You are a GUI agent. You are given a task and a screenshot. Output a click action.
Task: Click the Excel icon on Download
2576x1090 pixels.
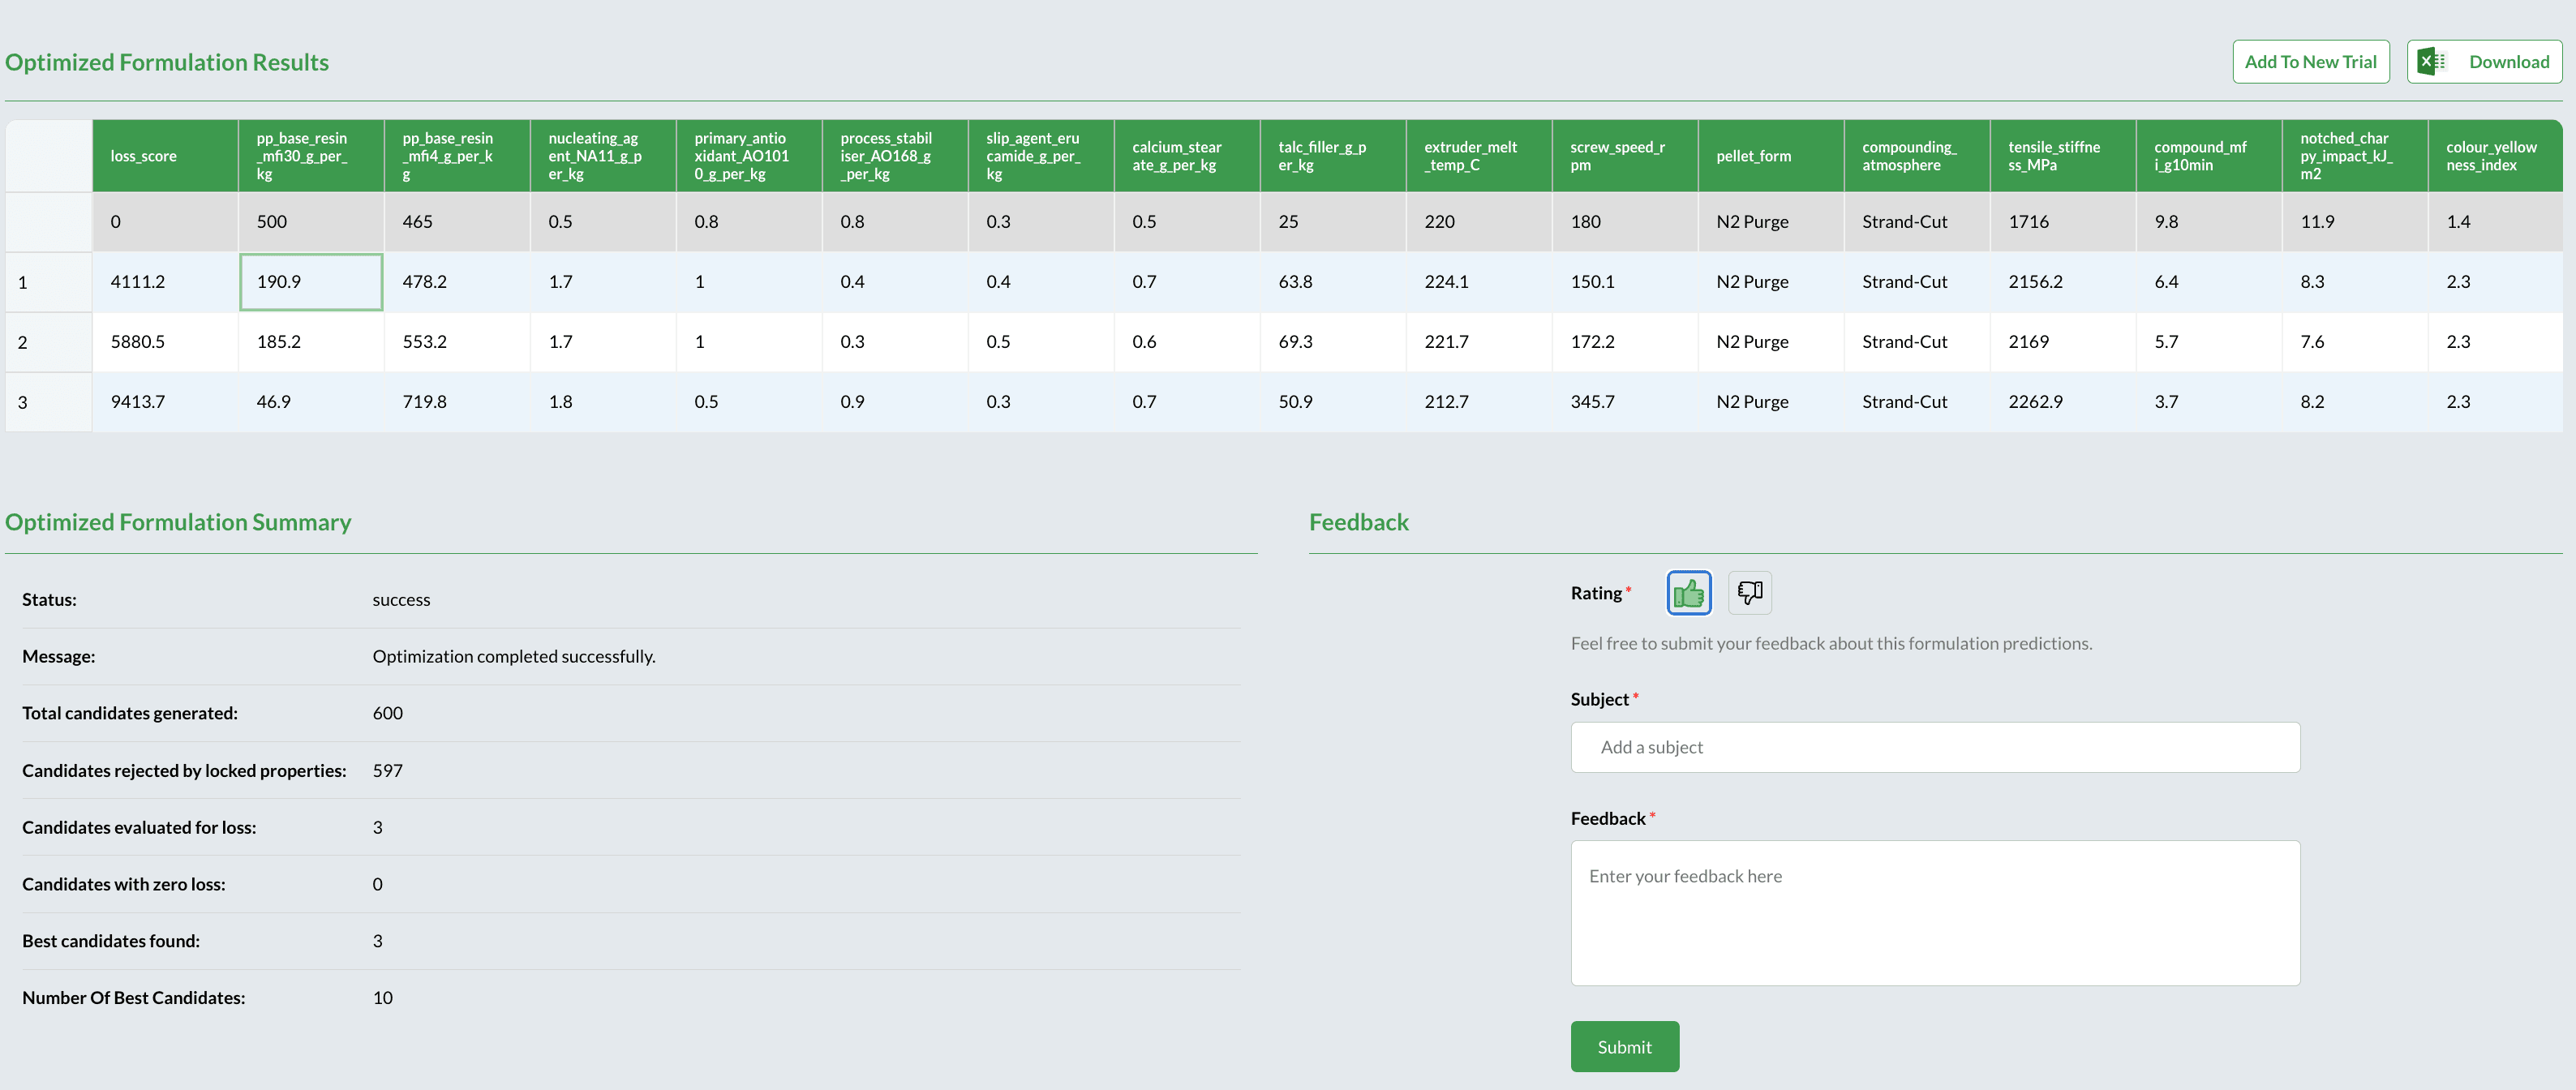[2431, 62]
